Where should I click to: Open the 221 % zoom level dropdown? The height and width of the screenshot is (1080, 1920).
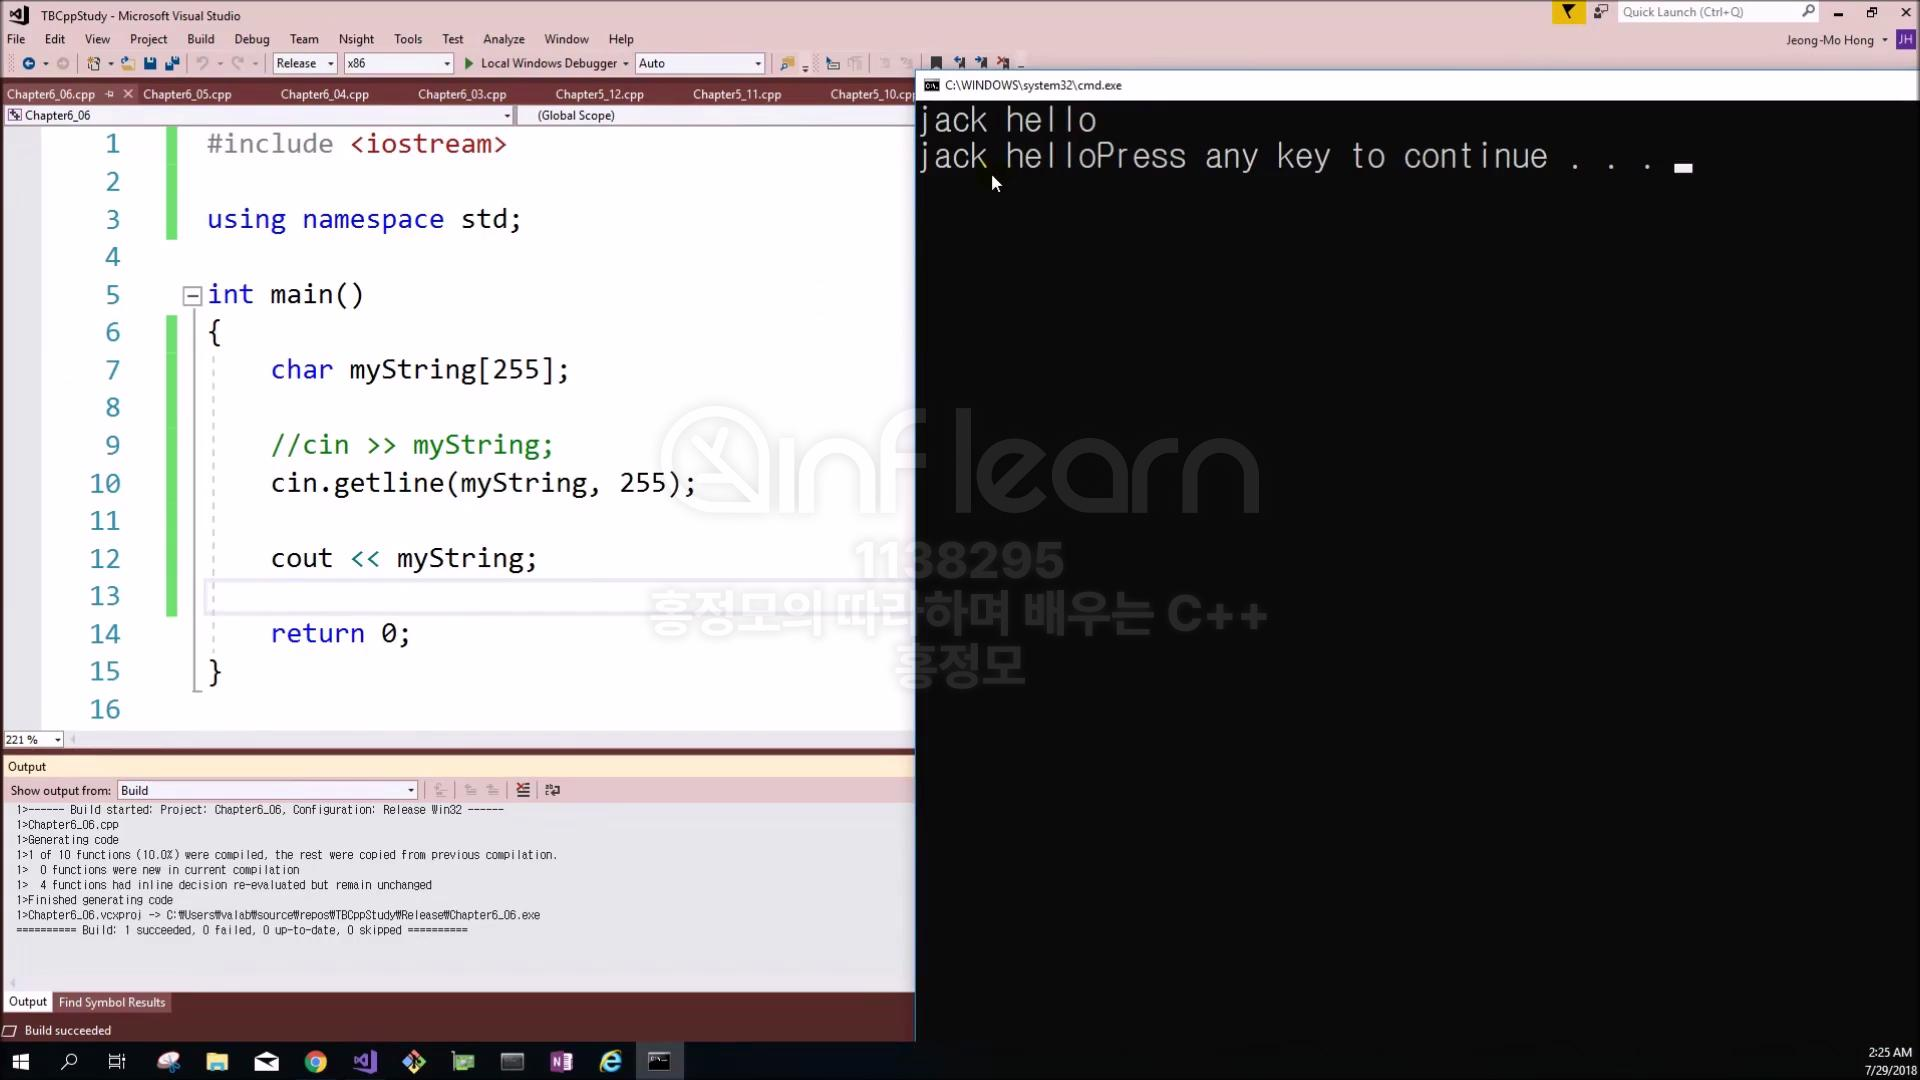pyautogui.click(x=57, y=740)
